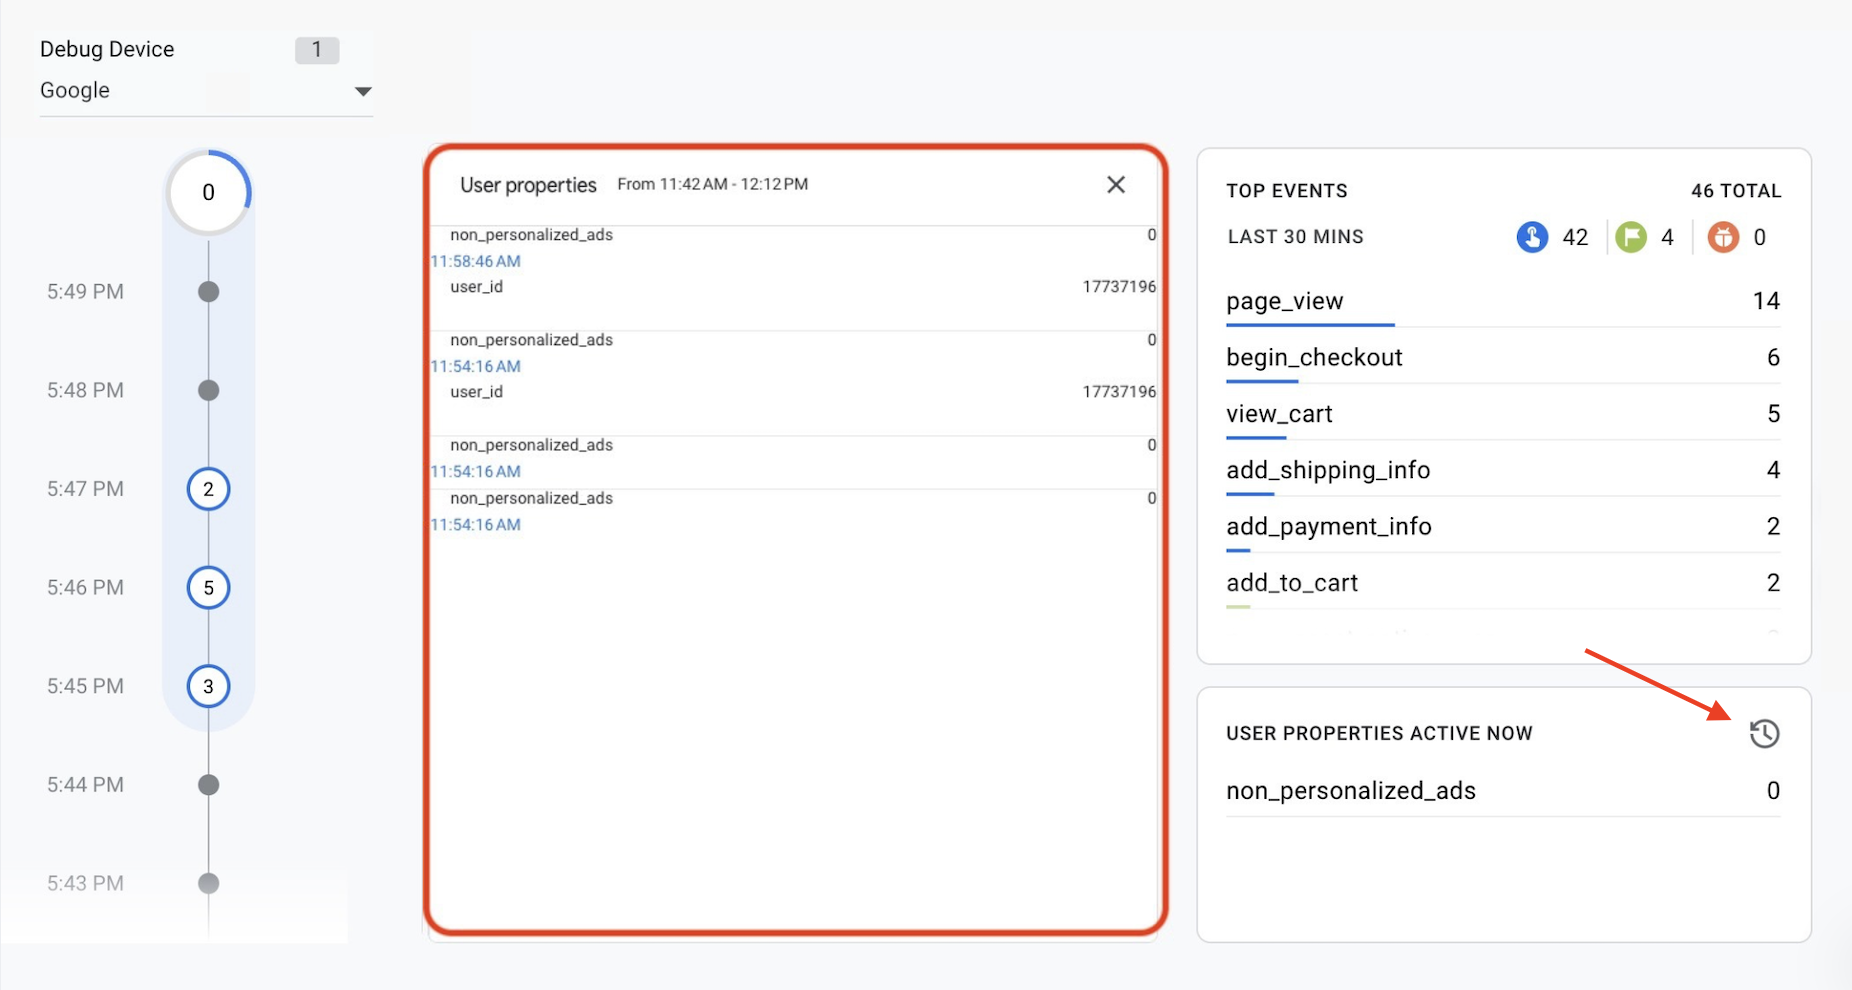The height and width of the screenshot is (990, 1852).
Task: Open the add_to_cart event
Action: pyautogui.click(x=1292, y=583)
